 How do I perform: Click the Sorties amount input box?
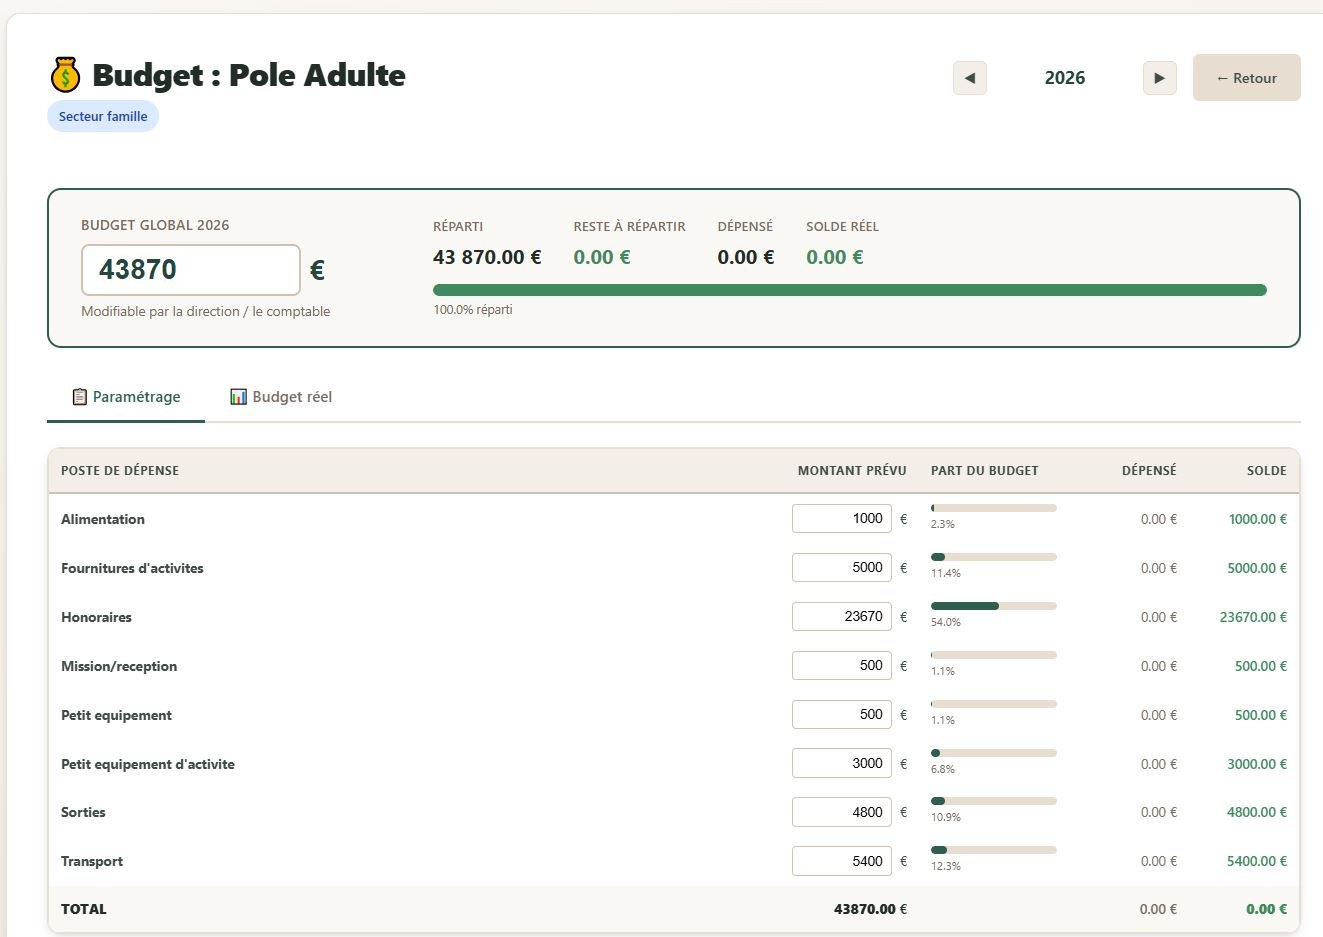click(841, 812)
